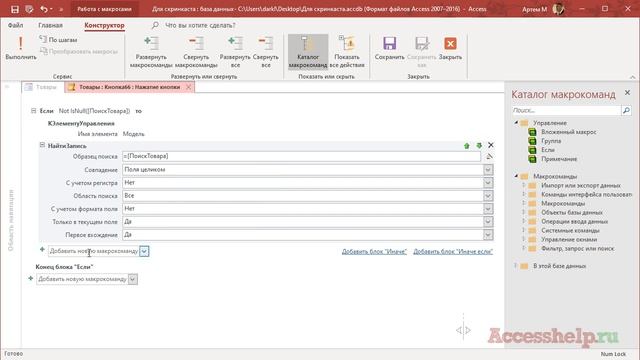Toggle Показать все действия
640x360 pixels.
tap(347, 52)
